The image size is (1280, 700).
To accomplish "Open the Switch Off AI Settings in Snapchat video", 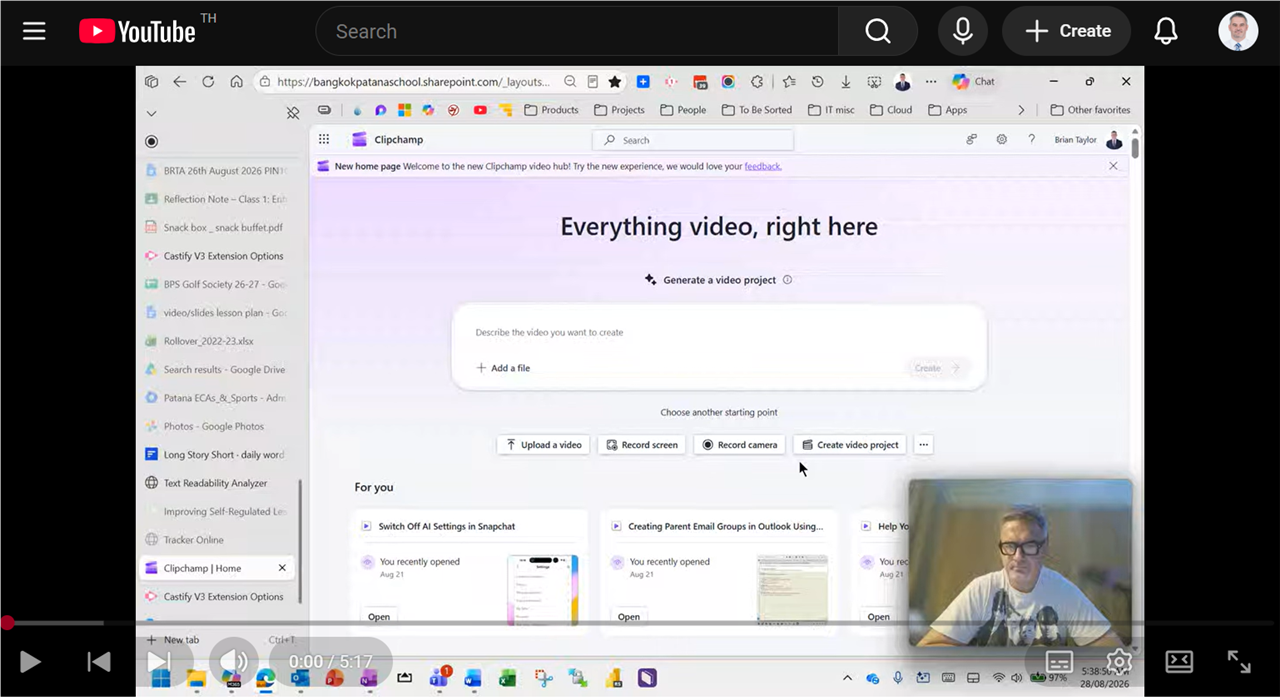I will [x=446, y=526].
